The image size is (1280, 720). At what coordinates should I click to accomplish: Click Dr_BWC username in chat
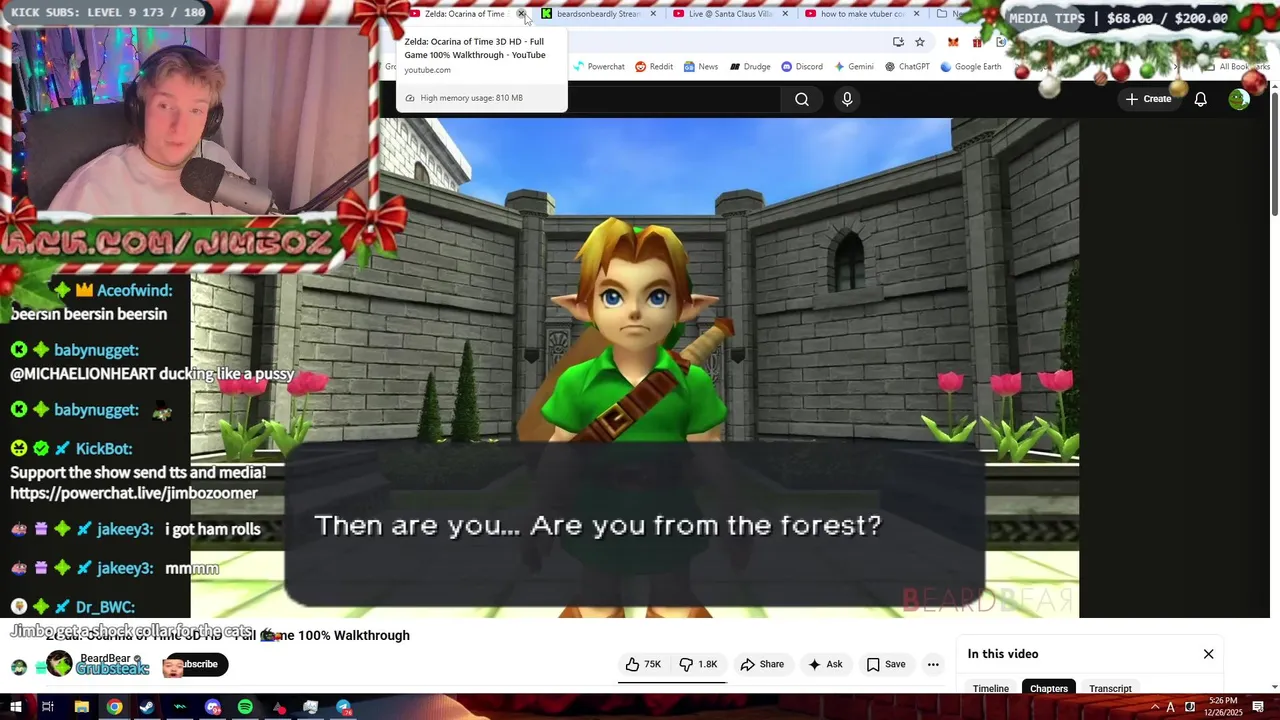point(105,607)
